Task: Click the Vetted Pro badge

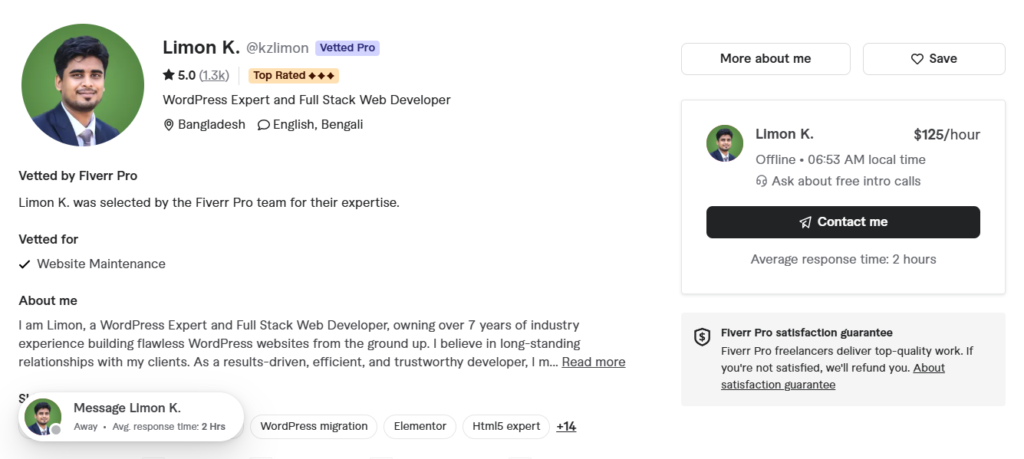Action: tap(347, 48)
